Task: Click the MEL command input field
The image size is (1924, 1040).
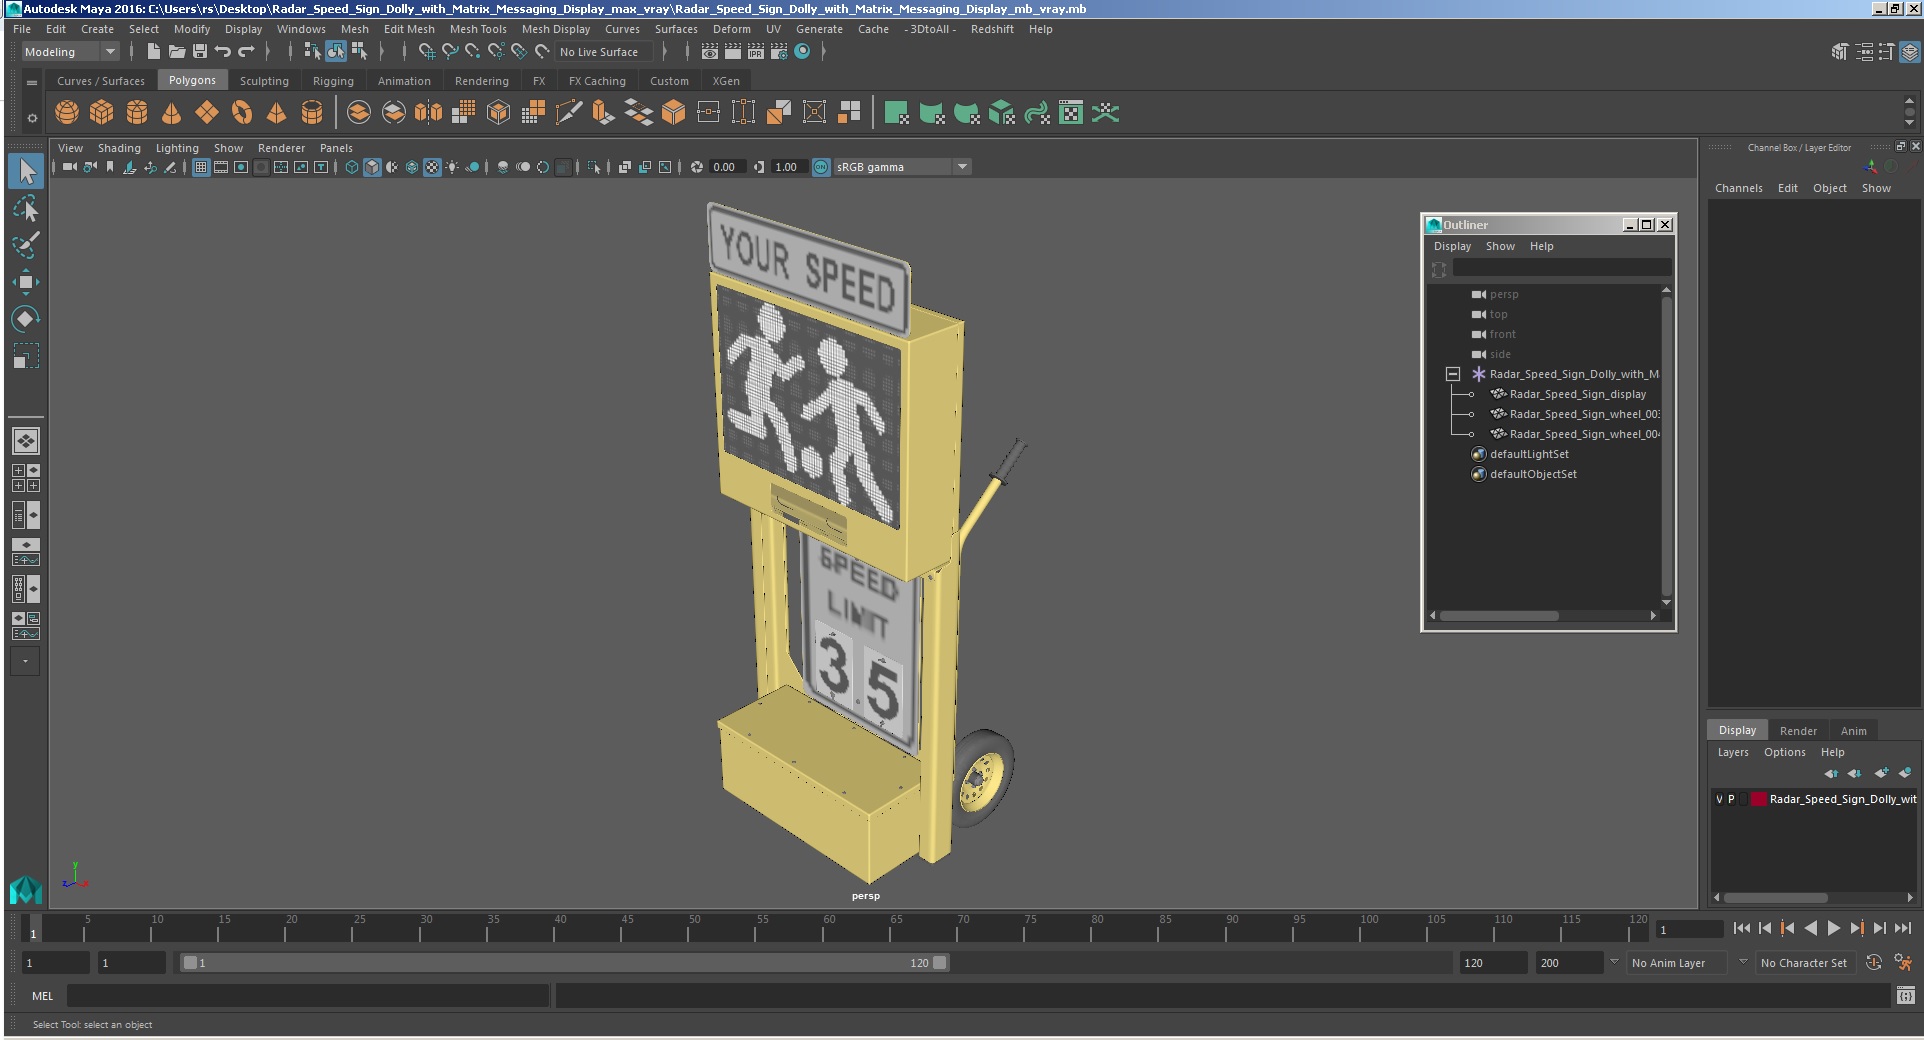Action: [308, 996]
